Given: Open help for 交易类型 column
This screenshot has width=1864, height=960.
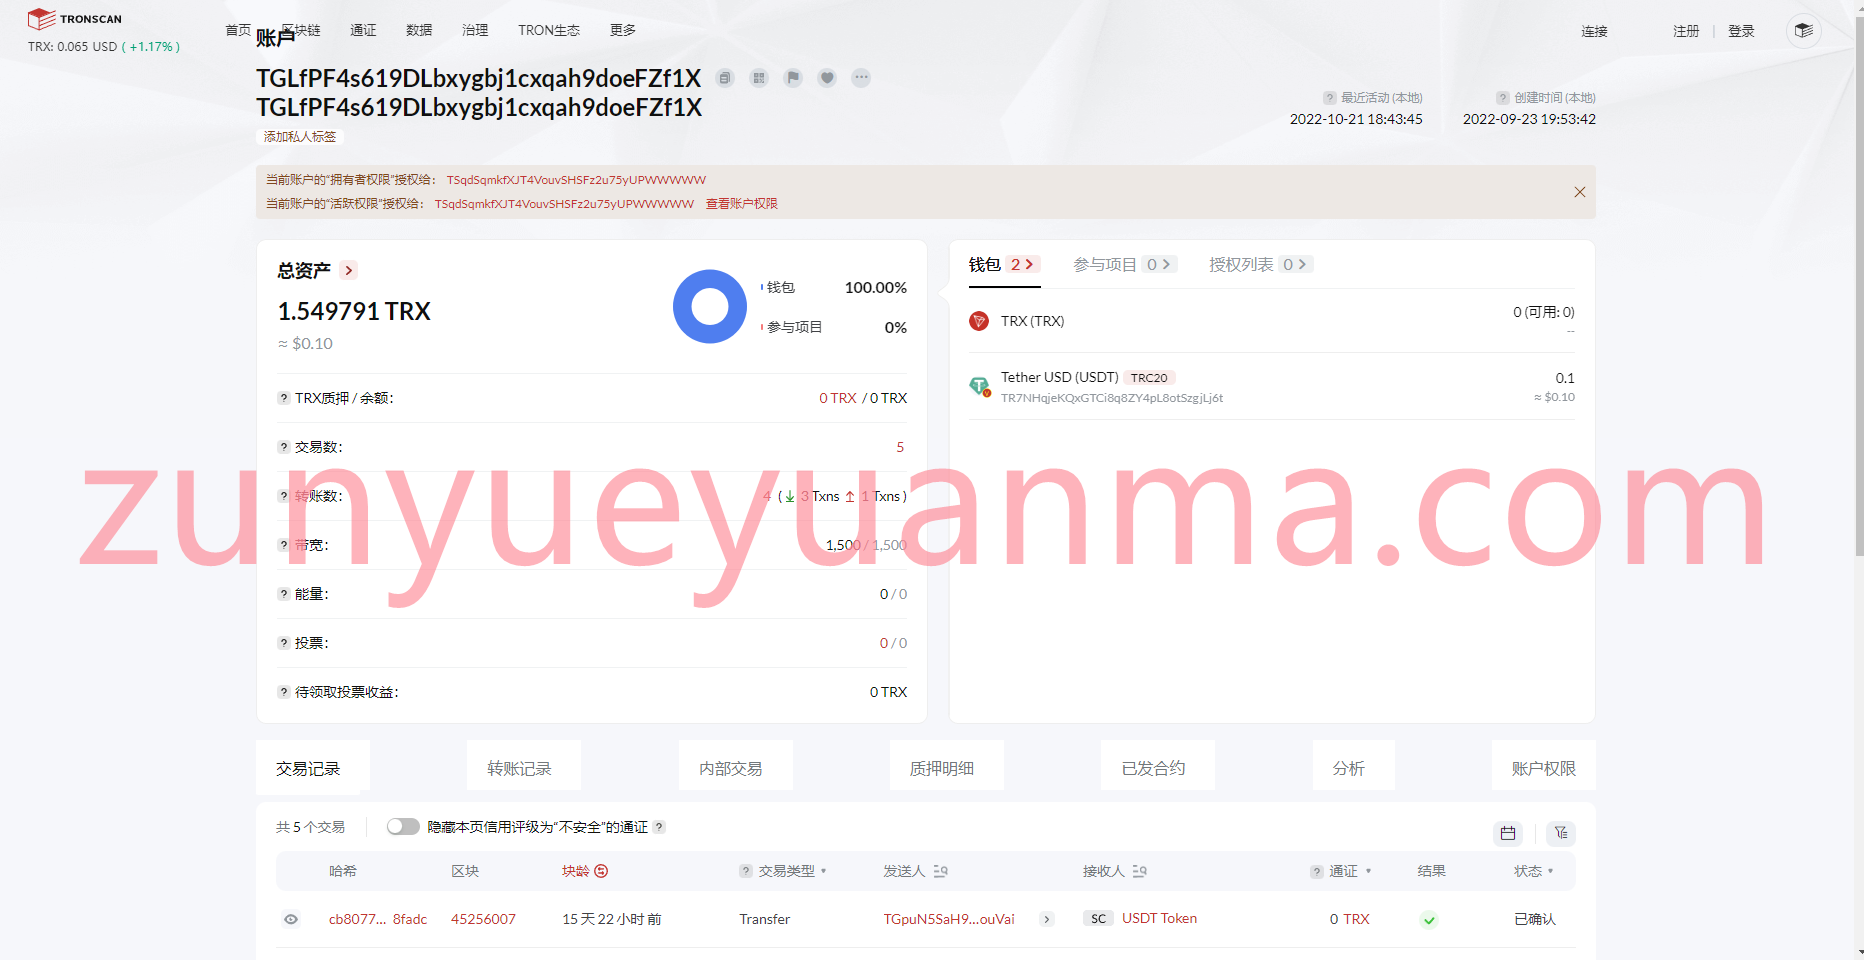Looking at the screenshot, I should [x=746, y=871].
